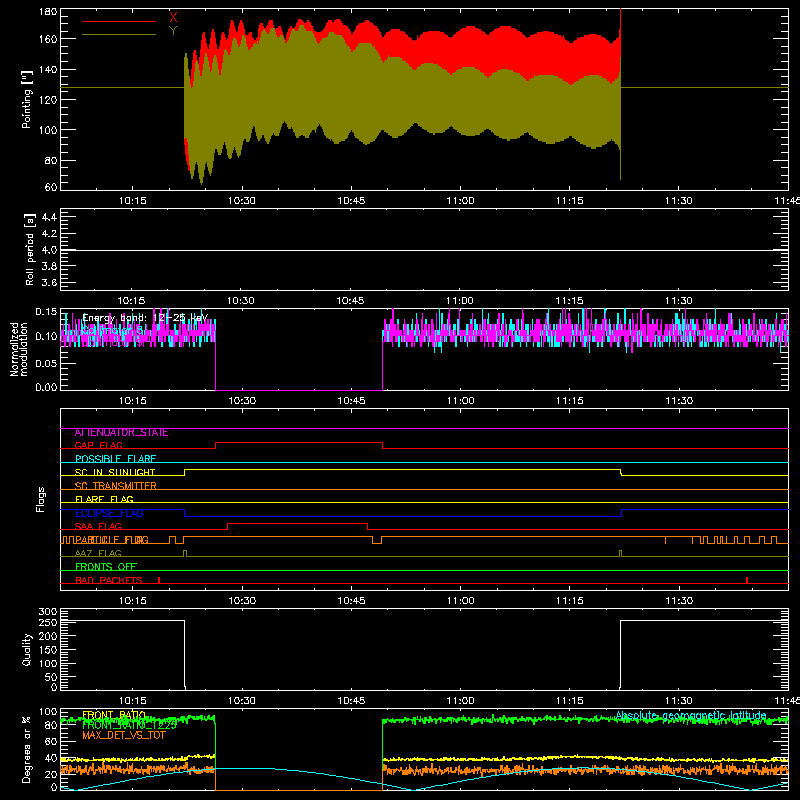Click the 250 tick on Quality axis

click(x=48, y=623)
